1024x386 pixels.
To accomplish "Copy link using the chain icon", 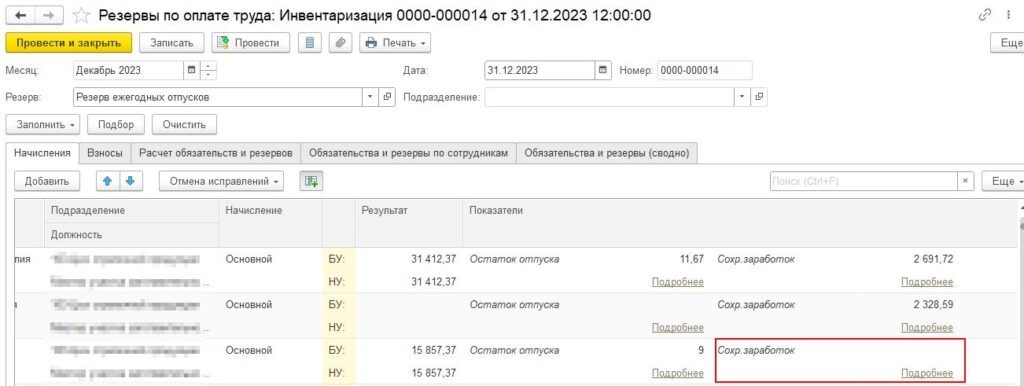I will click(x=985, y=15).
